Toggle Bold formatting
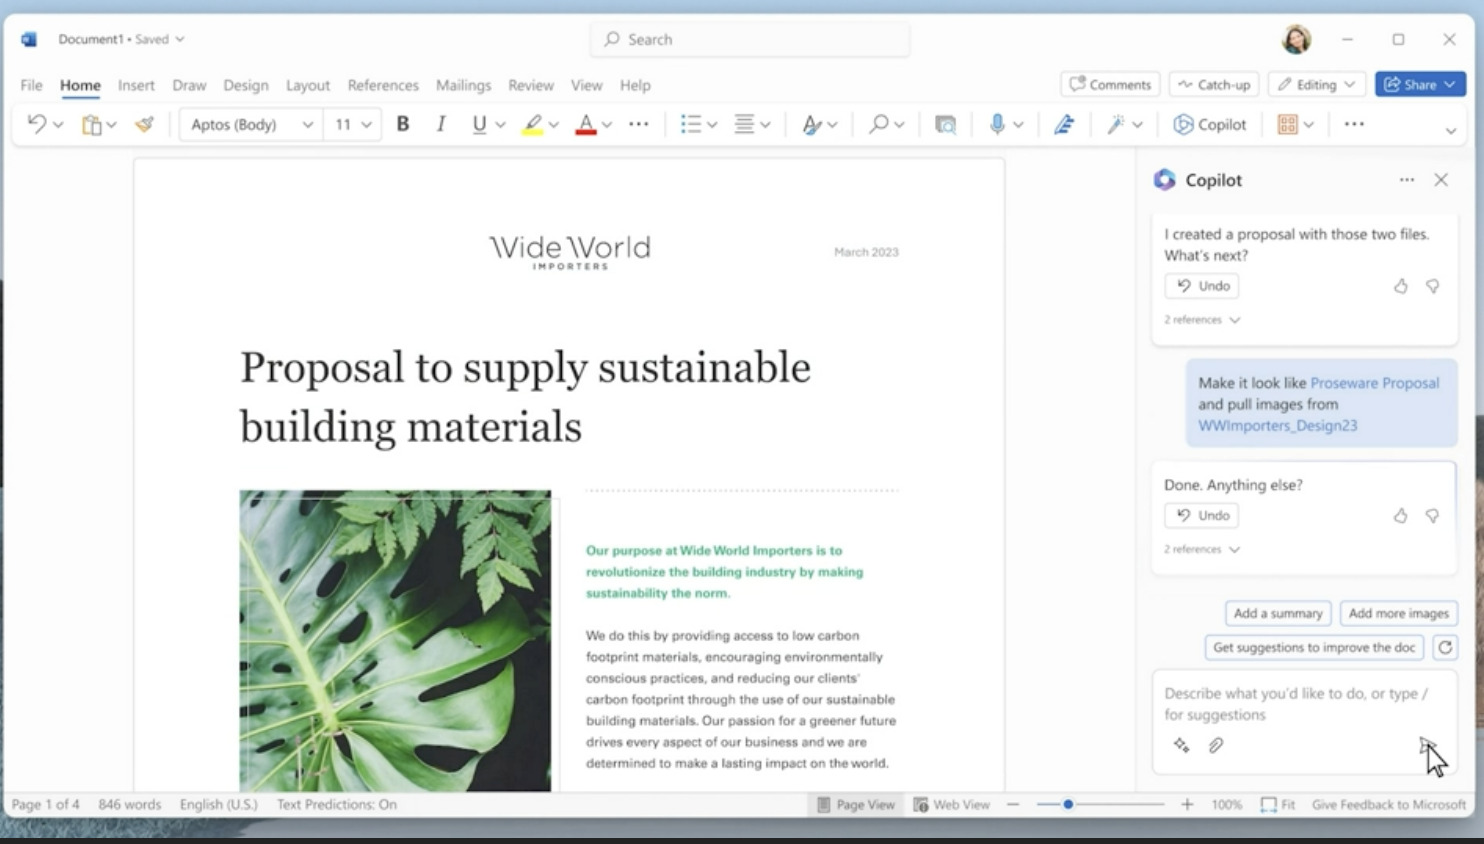1484x844 pixels. click(x=403, y=124)
